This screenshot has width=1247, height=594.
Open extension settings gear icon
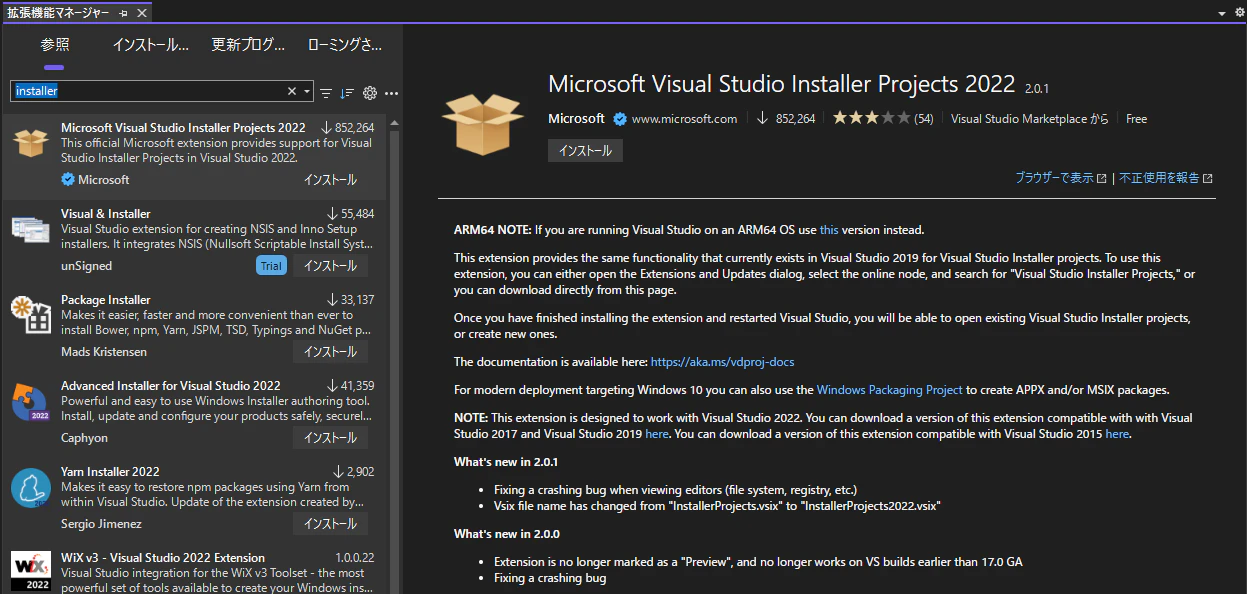click(x=370, y=92)
